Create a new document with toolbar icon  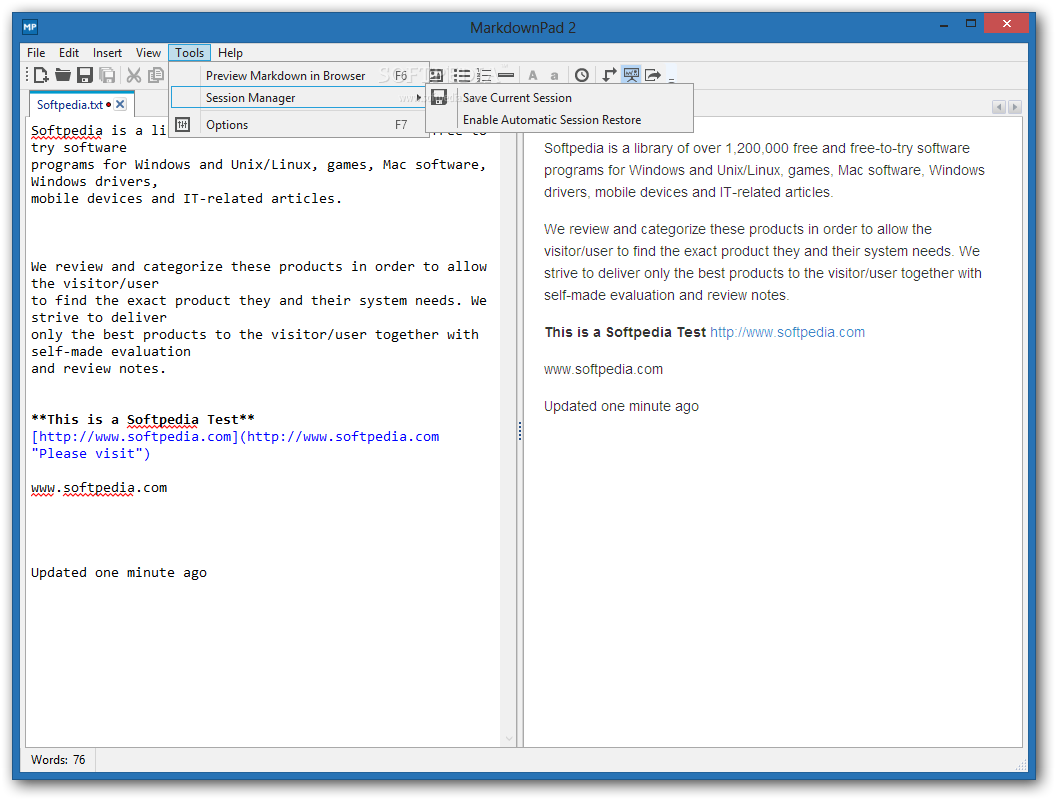coord(41,75)
